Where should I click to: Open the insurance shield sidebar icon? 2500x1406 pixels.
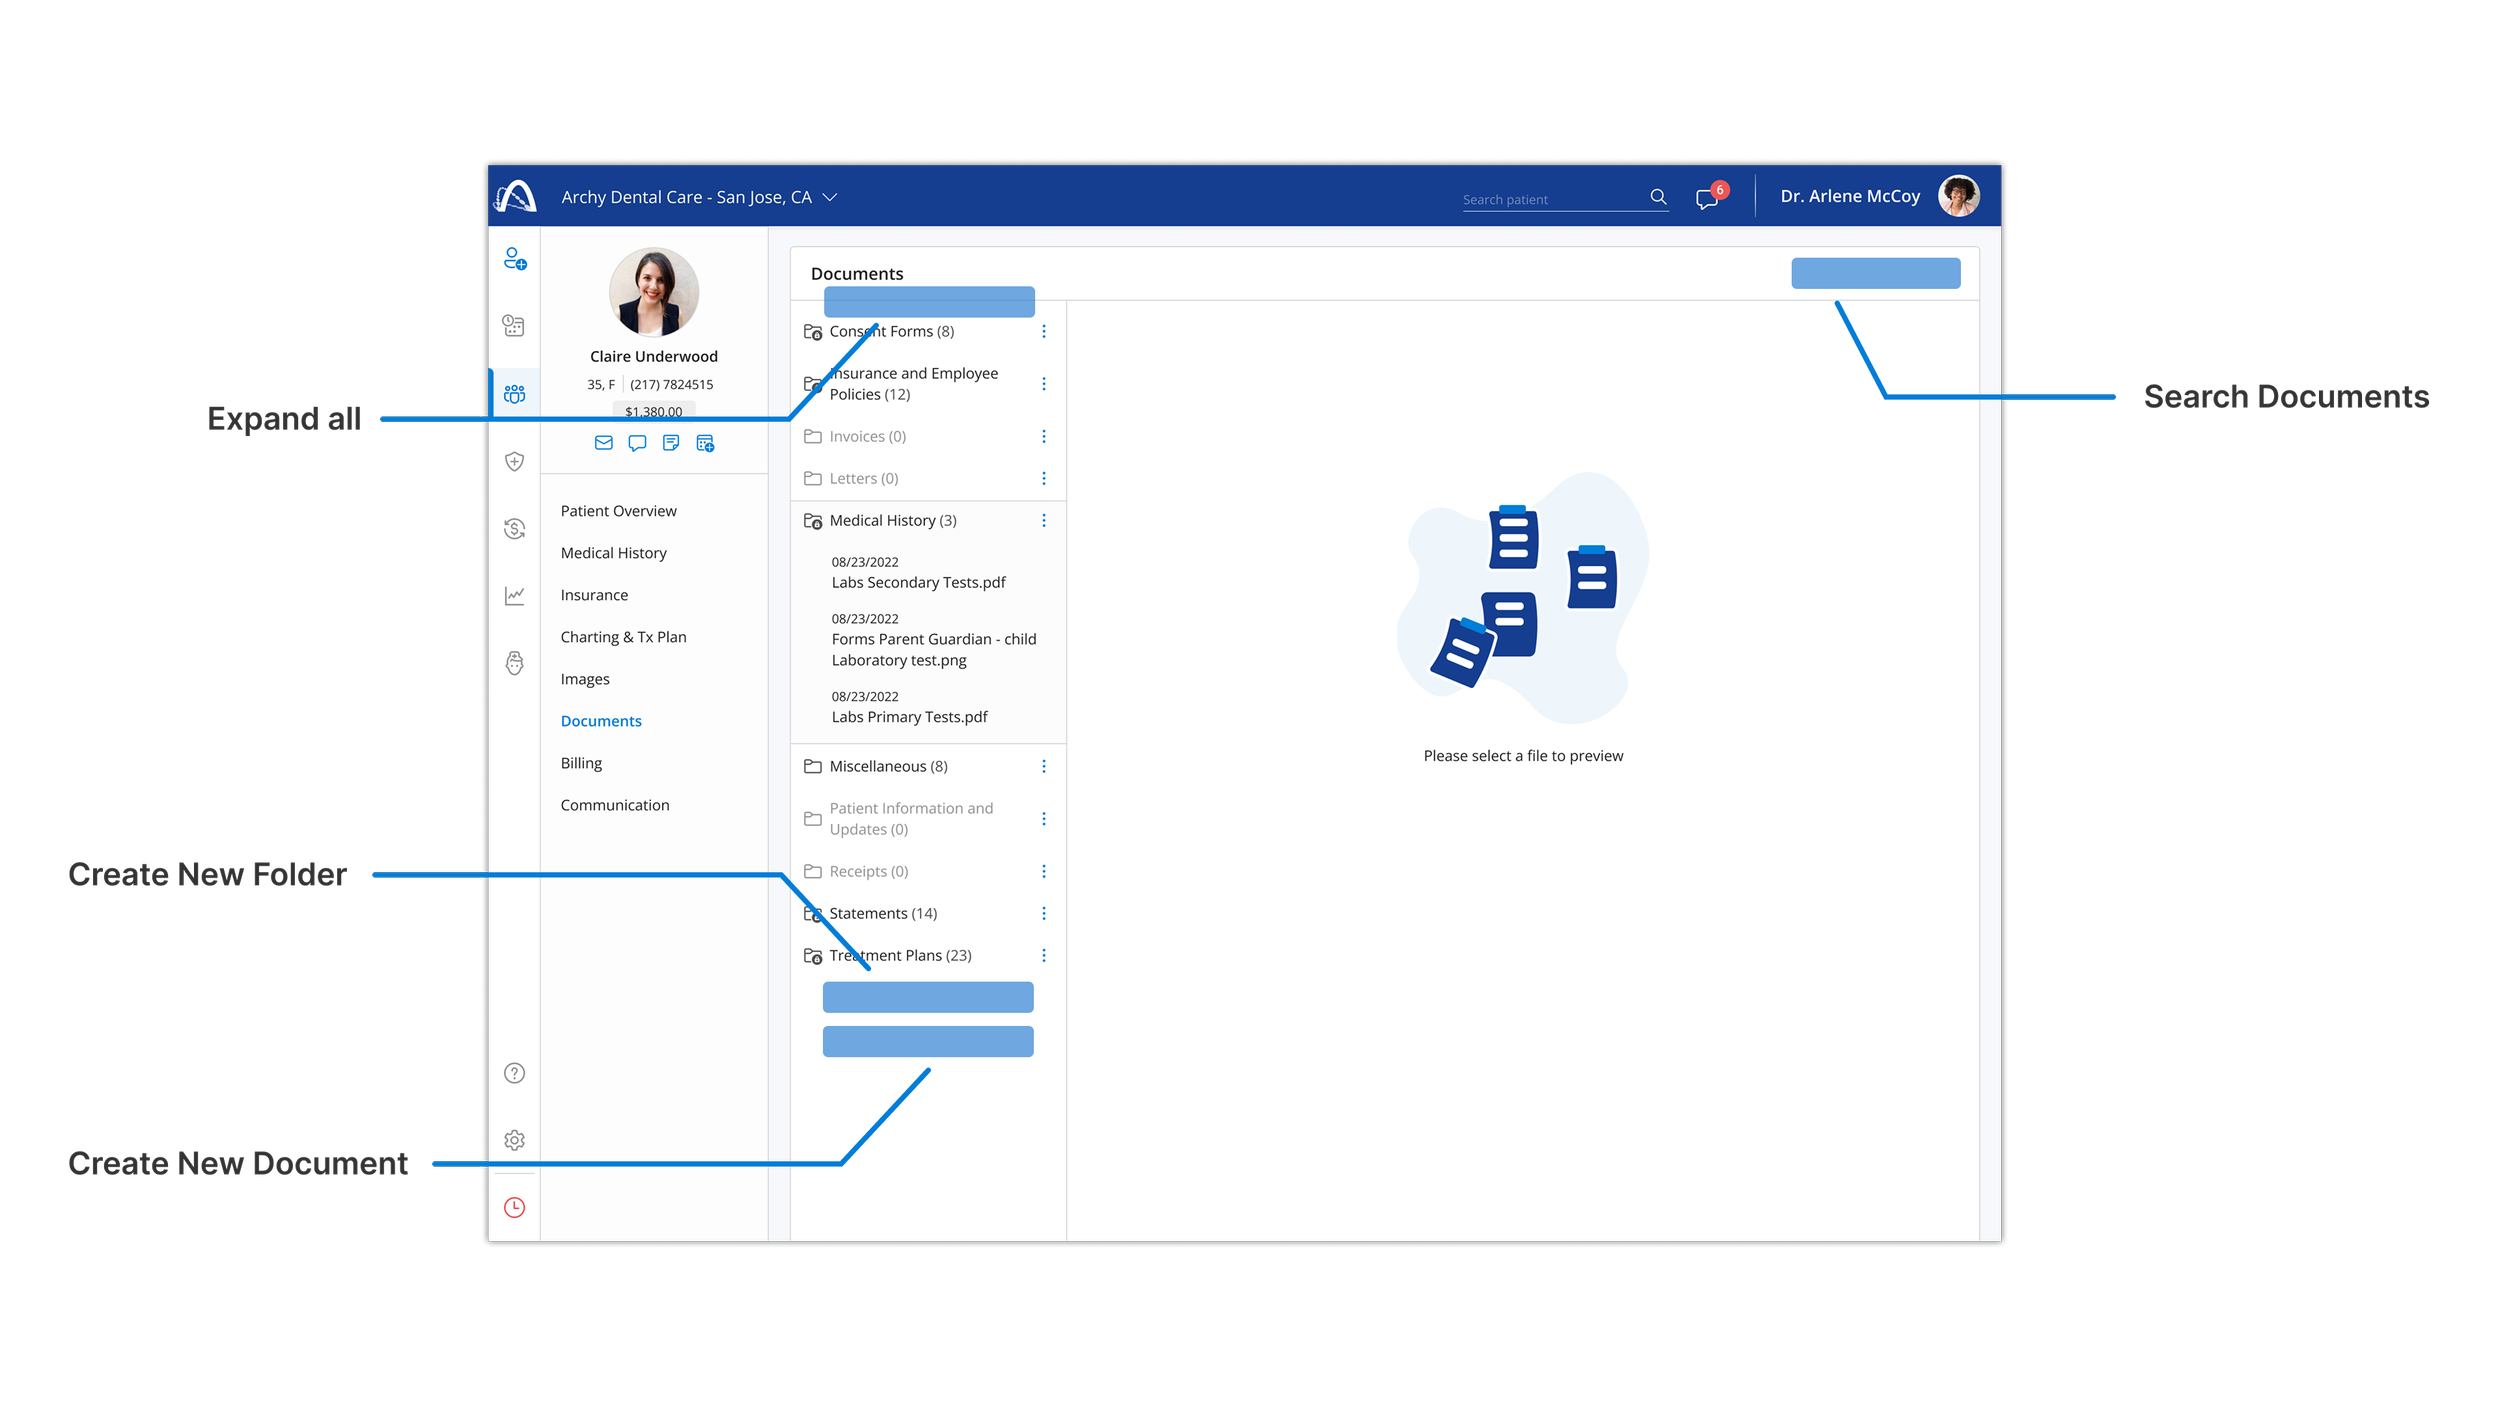[x=514, y=461]
